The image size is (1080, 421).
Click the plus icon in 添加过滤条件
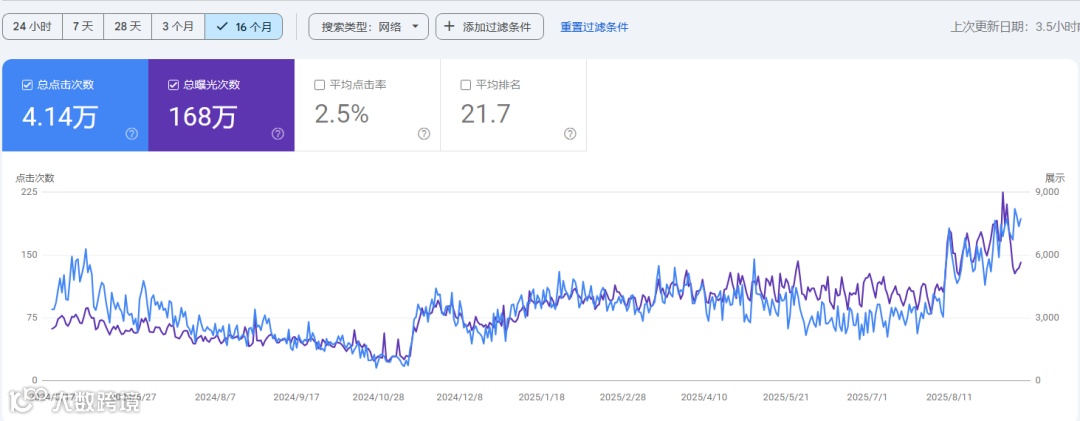pos(449,26)
